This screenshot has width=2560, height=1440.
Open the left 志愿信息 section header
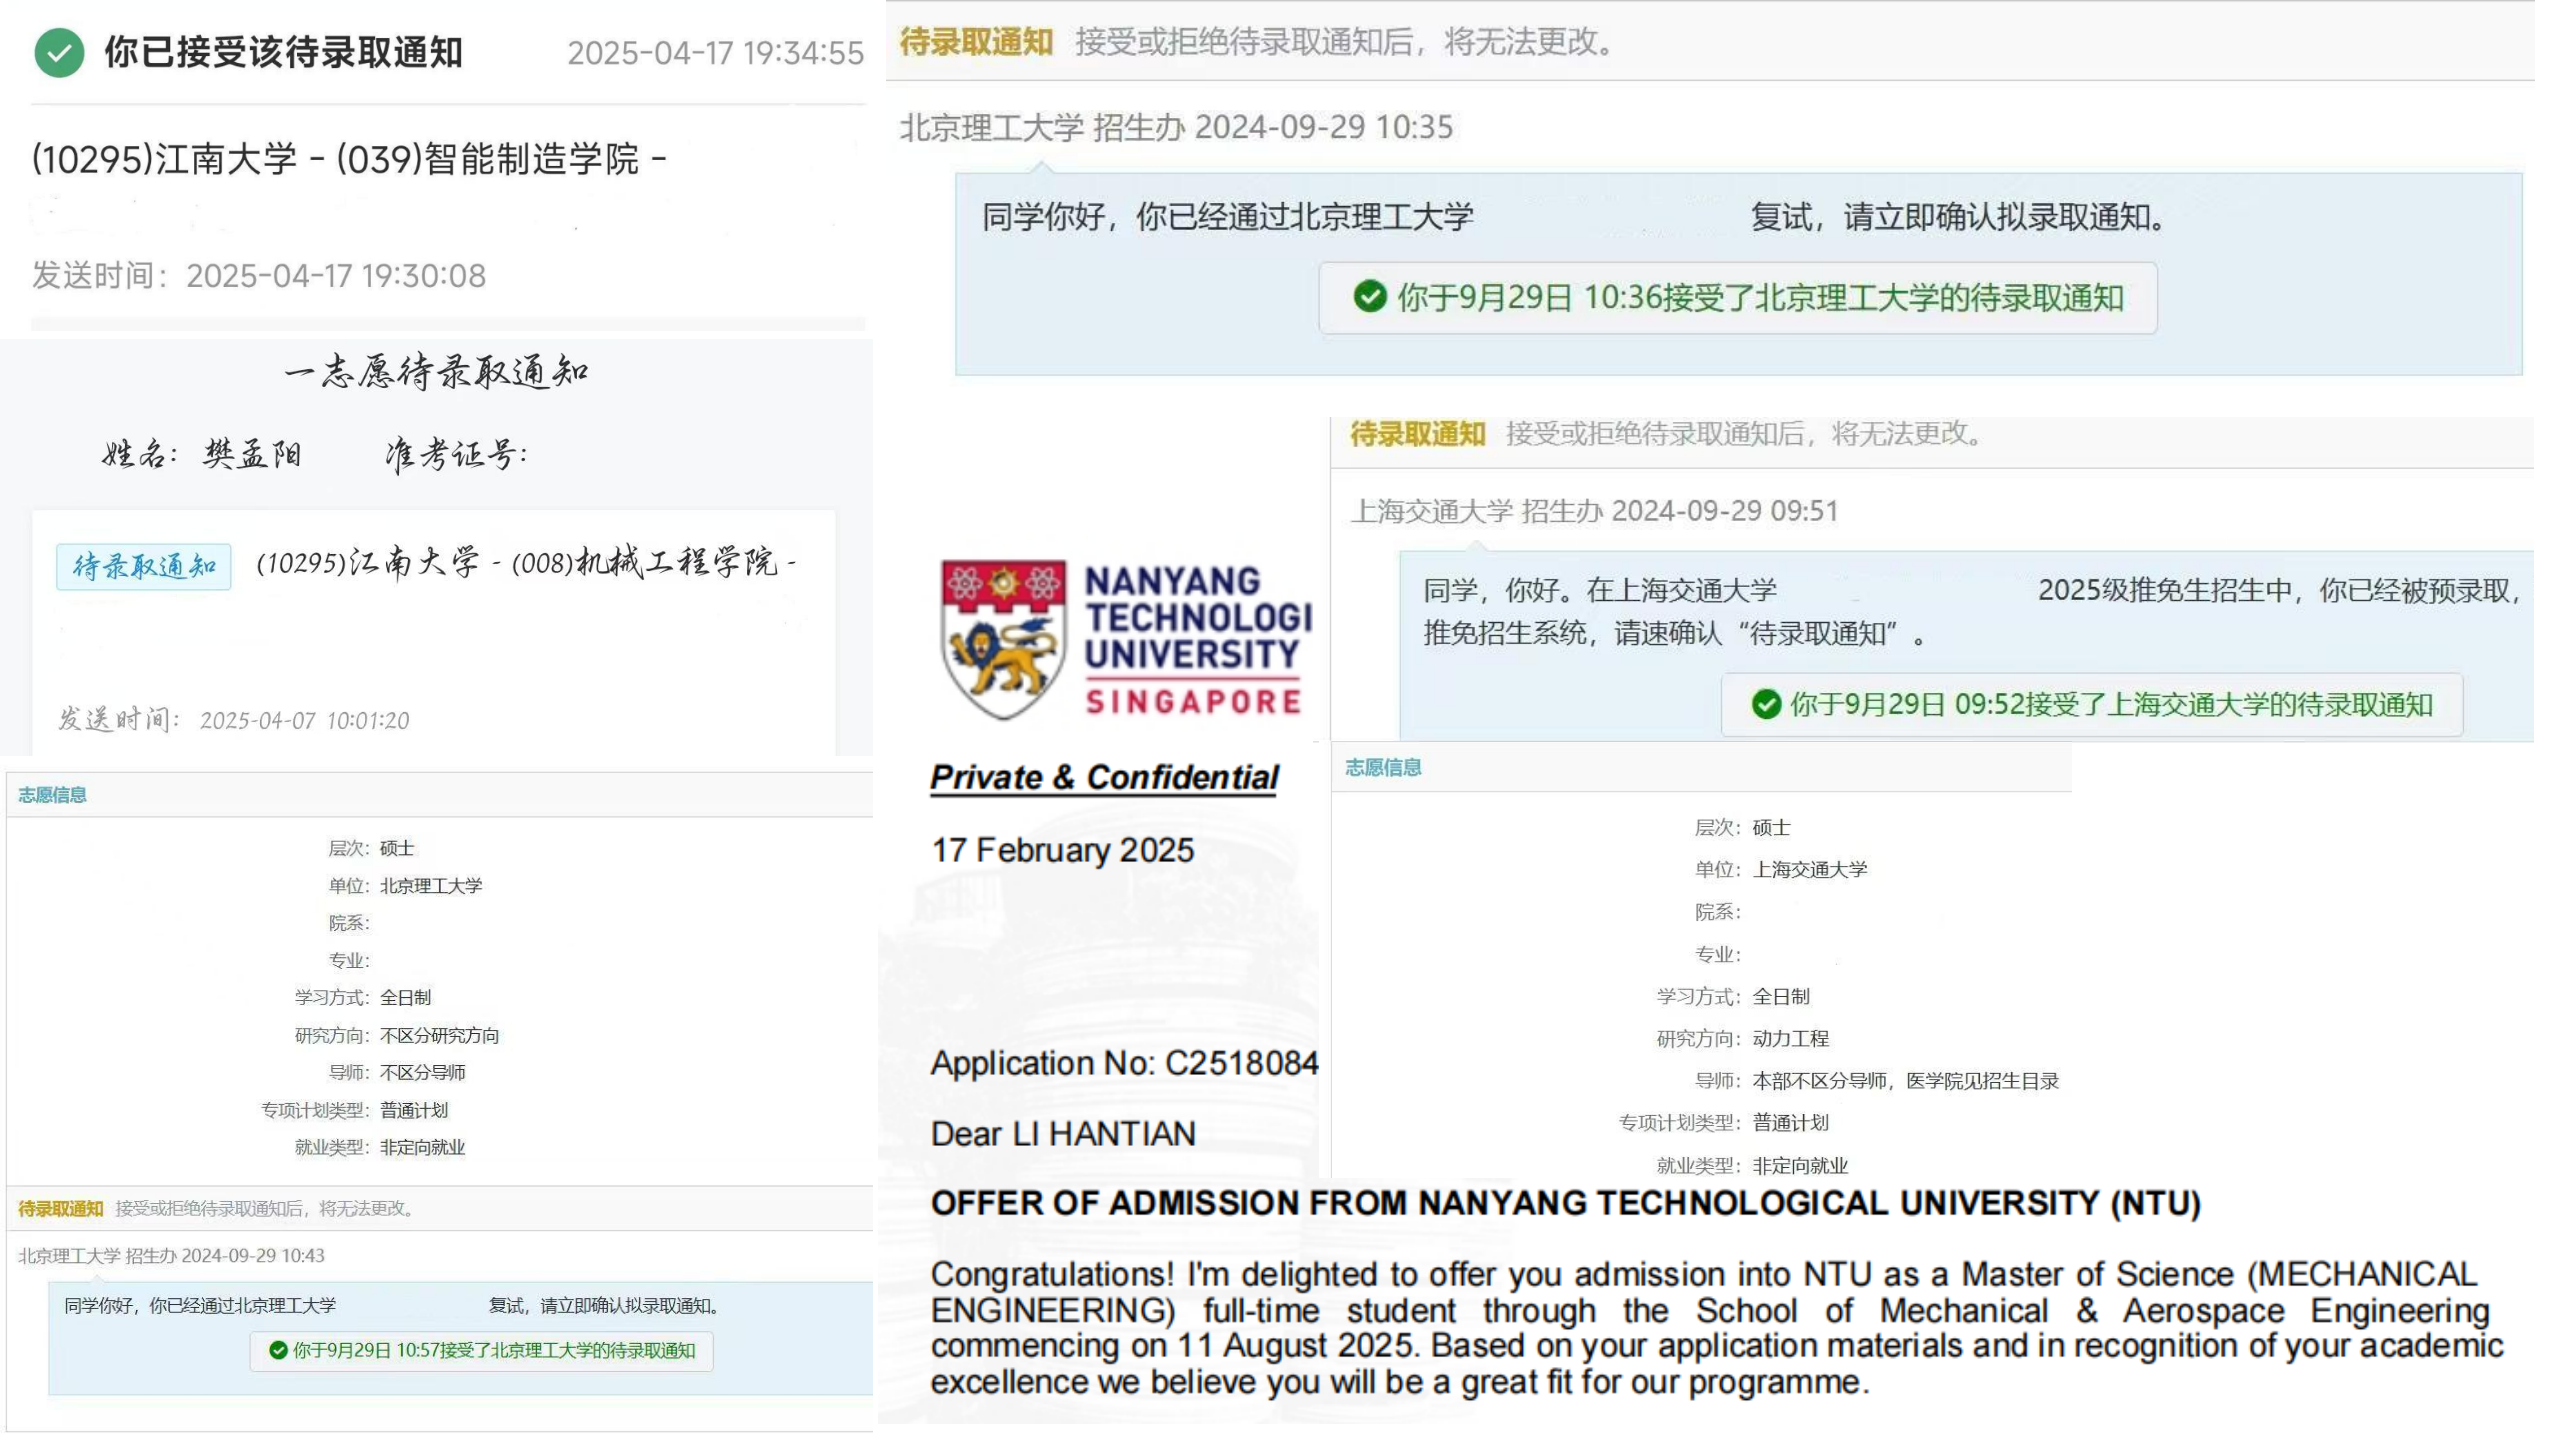coord(52,795)
